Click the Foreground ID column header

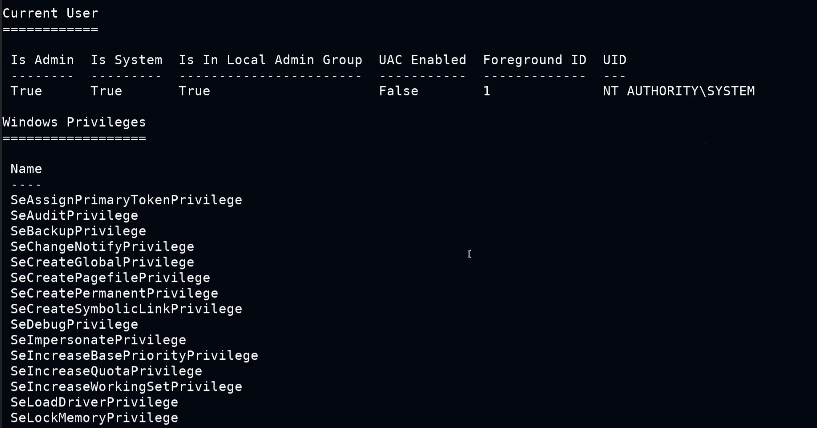click(534, 60)
